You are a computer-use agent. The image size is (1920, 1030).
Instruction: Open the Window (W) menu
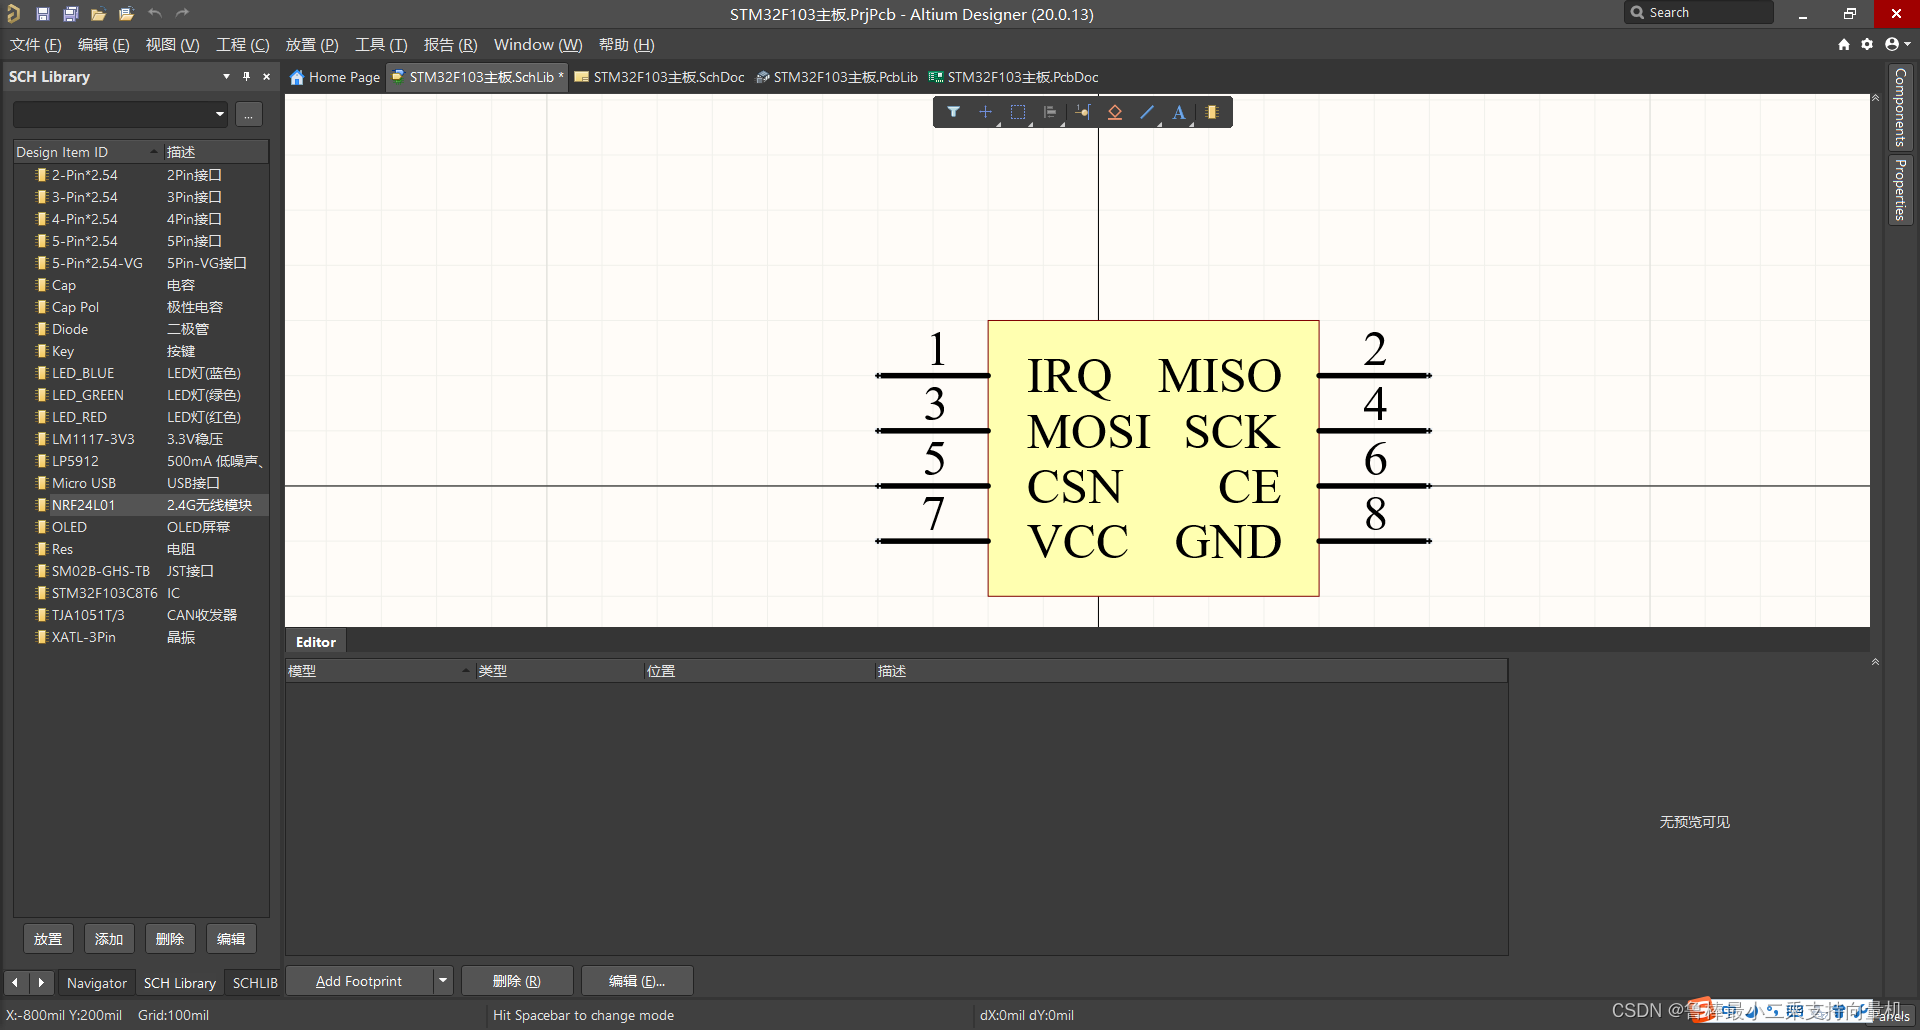pyautogui.click(x=538, y=45)
